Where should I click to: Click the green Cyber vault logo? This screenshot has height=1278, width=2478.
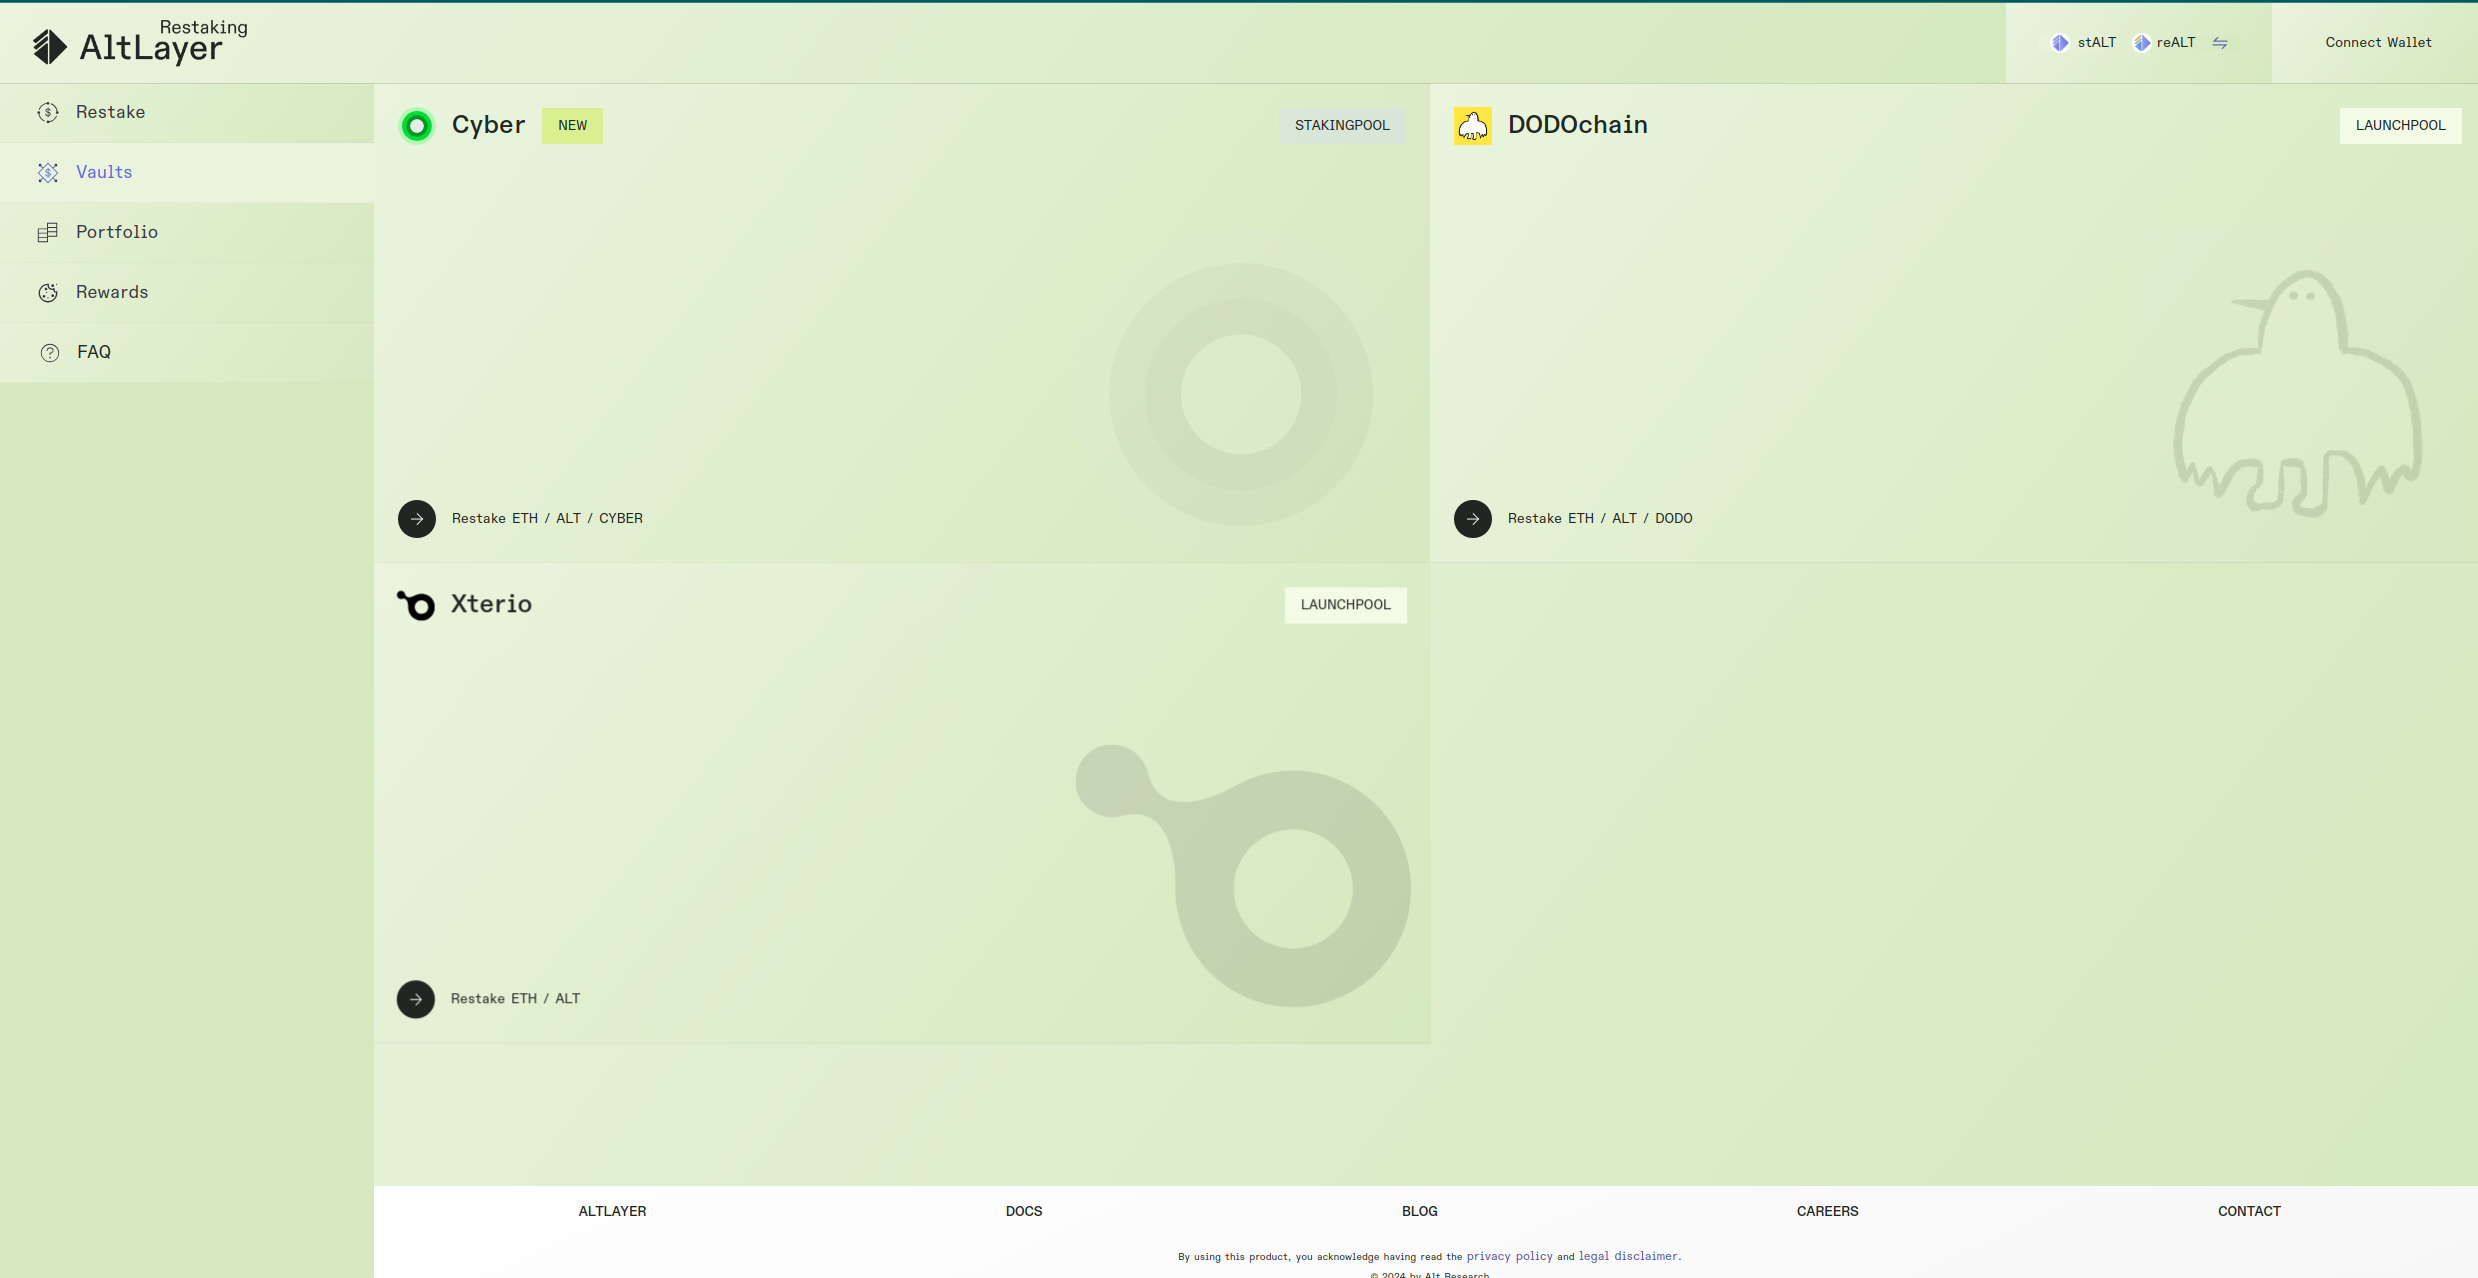(x=417, y=126)
